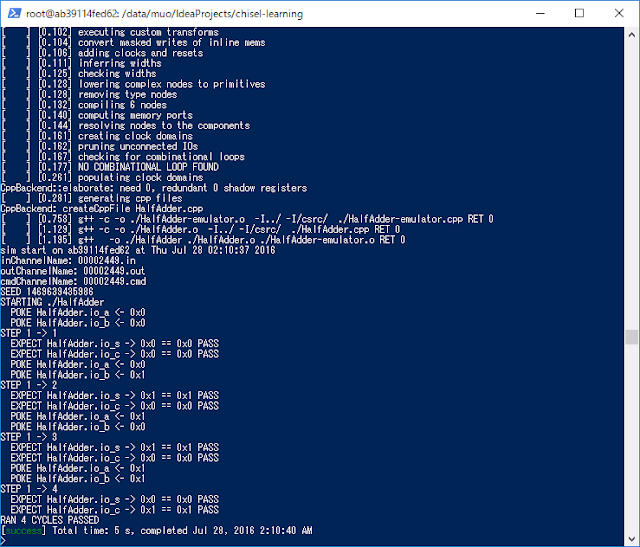Click the final EXPECT io_c 0x1 == 0x1 PASS line
The width and height of the screenshot is (640, 547).
click(x=115, y=510)
